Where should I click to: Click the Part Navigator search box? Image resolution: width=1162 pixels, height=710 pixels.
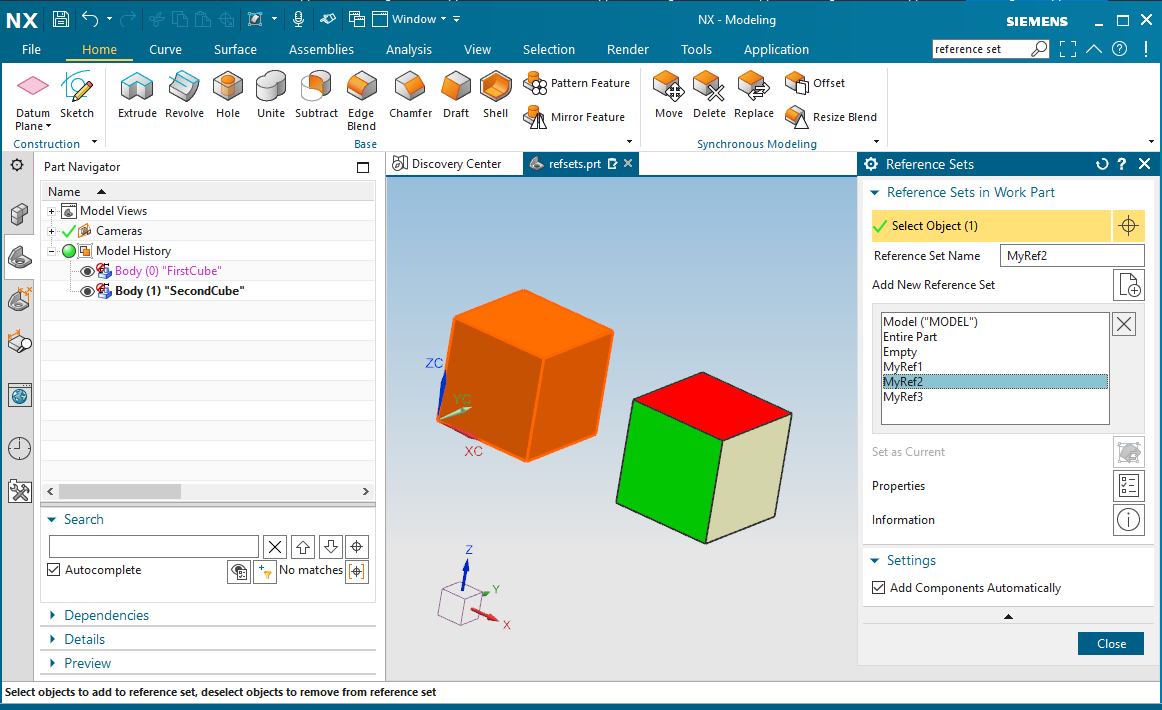click(x=154, y=547)
